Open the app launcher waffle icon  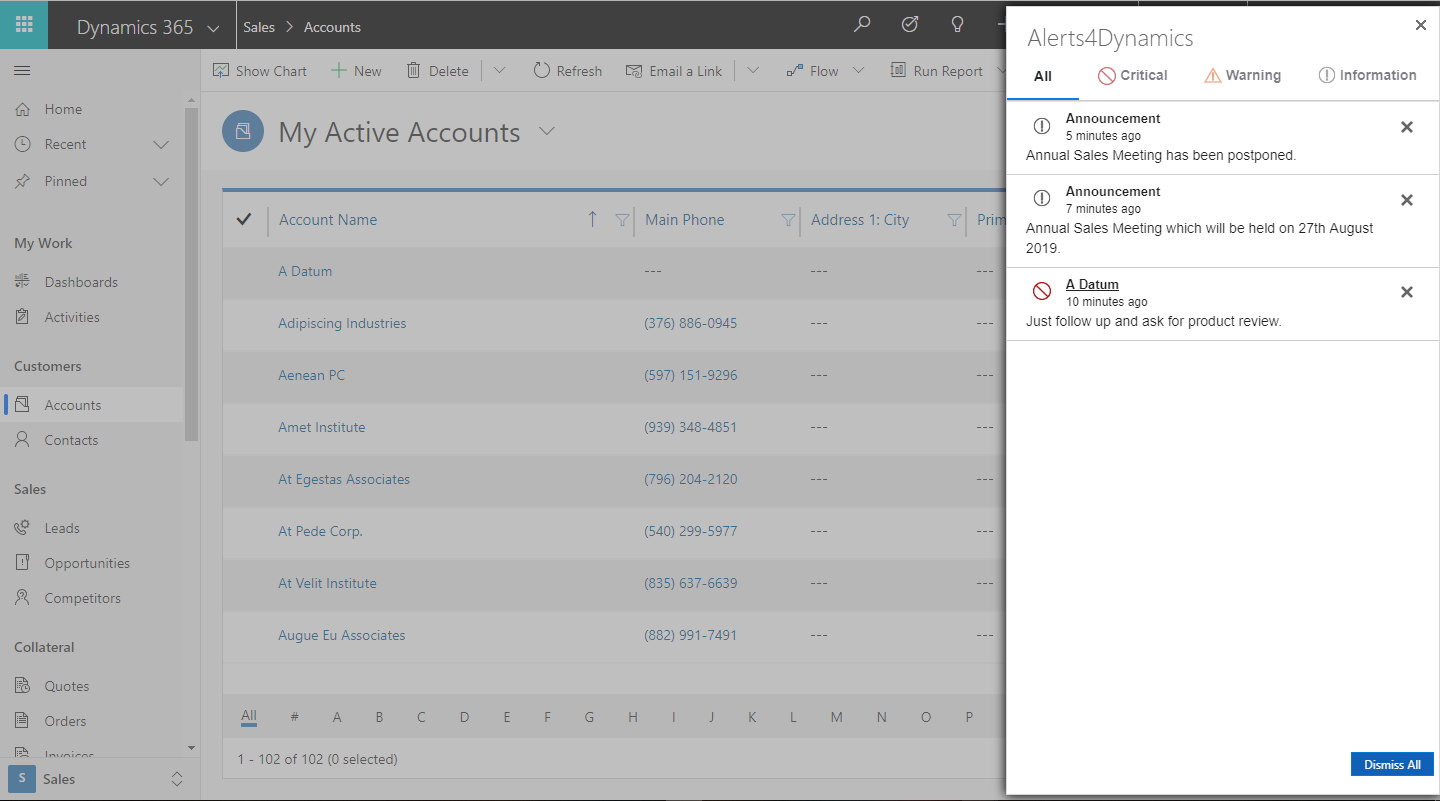(x=24, y=25)
